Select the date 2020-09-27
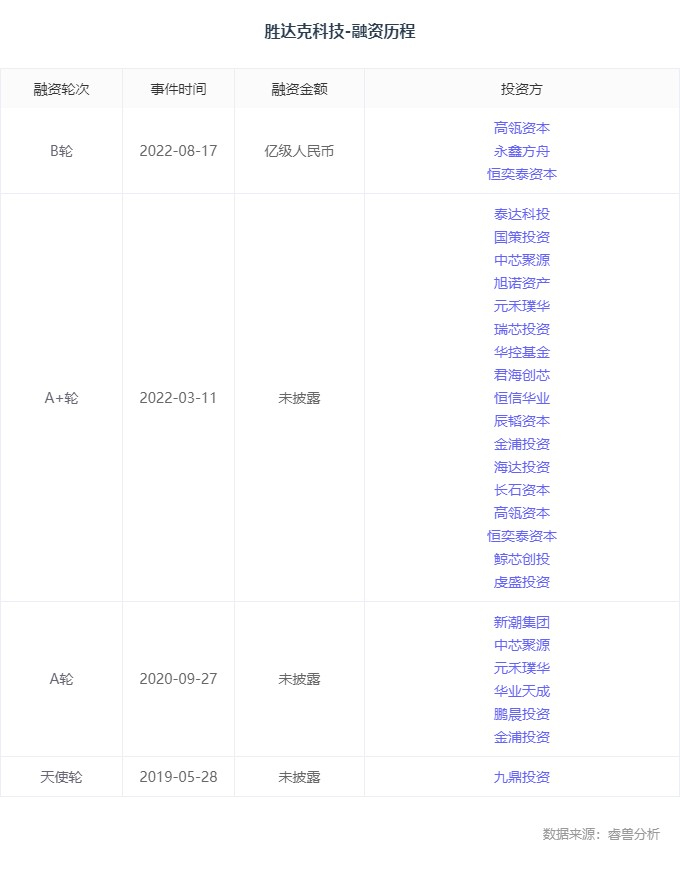Screen dimensions: 680x870 pyautogui.click(x=178, y=679)
